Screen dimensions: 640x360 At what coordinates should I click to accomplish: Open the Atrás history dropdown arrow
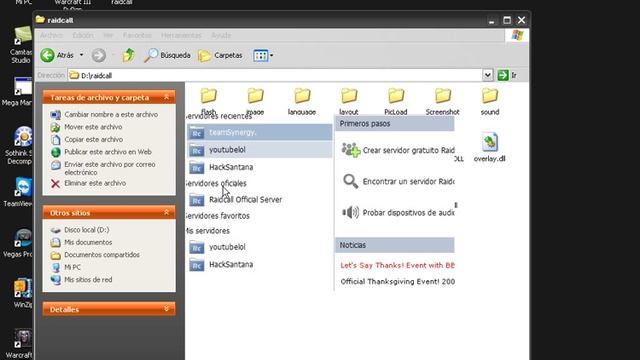(x=81, y=55)
